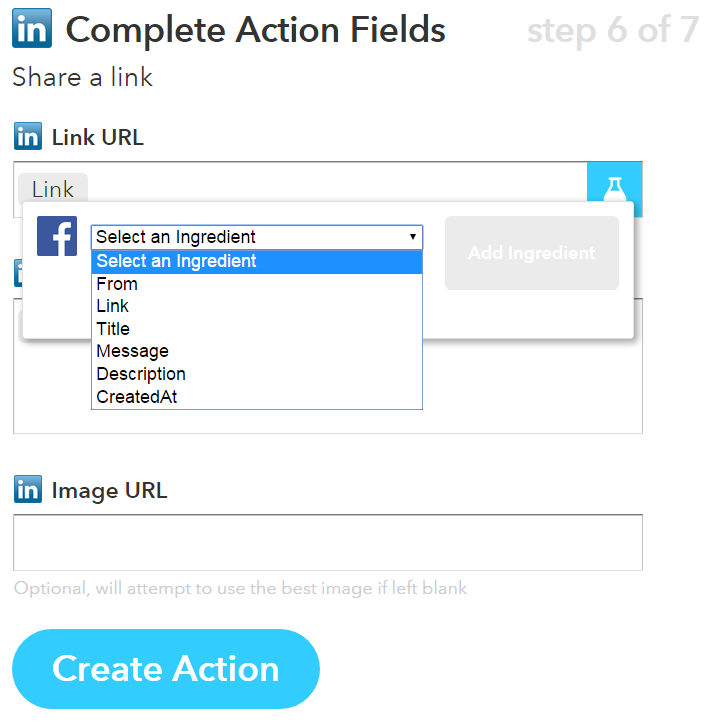Open the Select an Ingredient dropdown
This screenshot has width=705, height=722.
coord(257,237)
